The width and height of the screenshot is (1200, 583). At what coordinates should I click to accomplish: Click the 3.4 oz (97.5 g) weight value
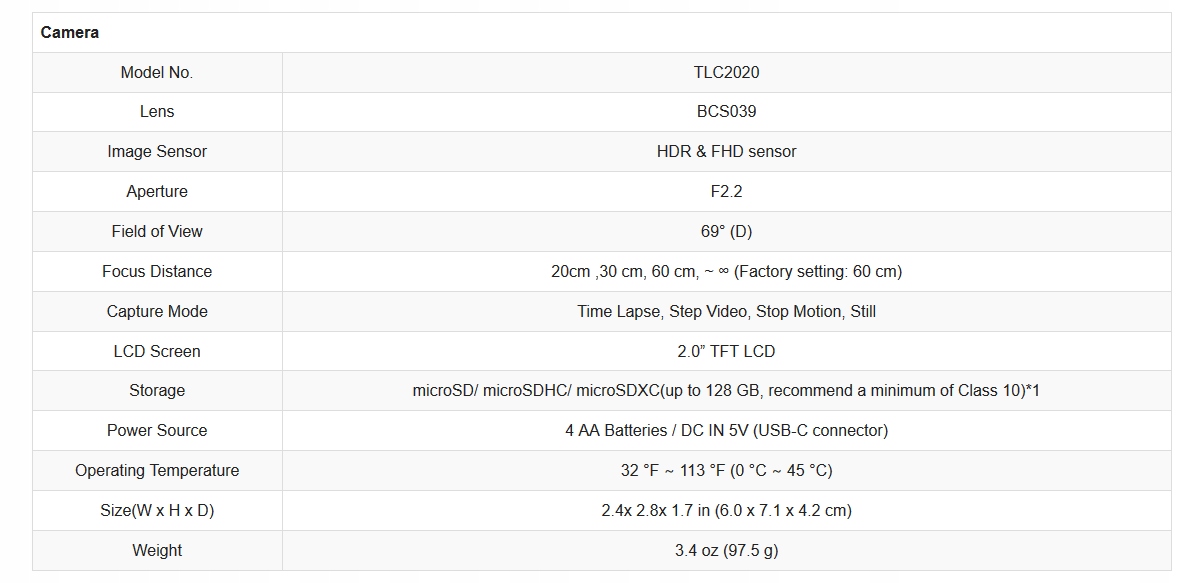click(x=726, y=551)
